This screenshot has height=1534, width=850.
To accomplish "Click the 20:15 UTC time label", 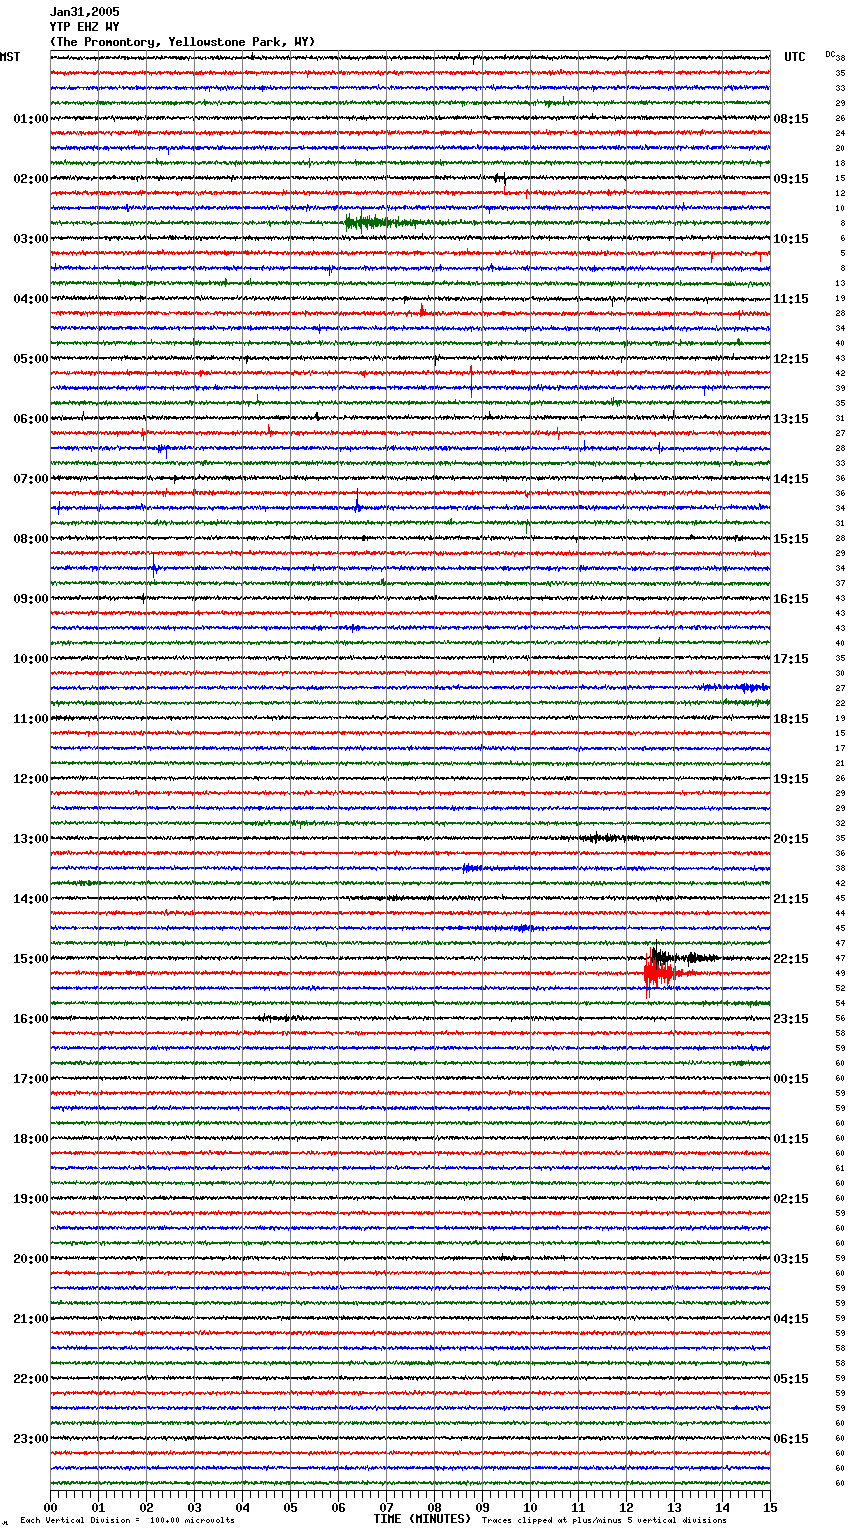I will 791,839.
